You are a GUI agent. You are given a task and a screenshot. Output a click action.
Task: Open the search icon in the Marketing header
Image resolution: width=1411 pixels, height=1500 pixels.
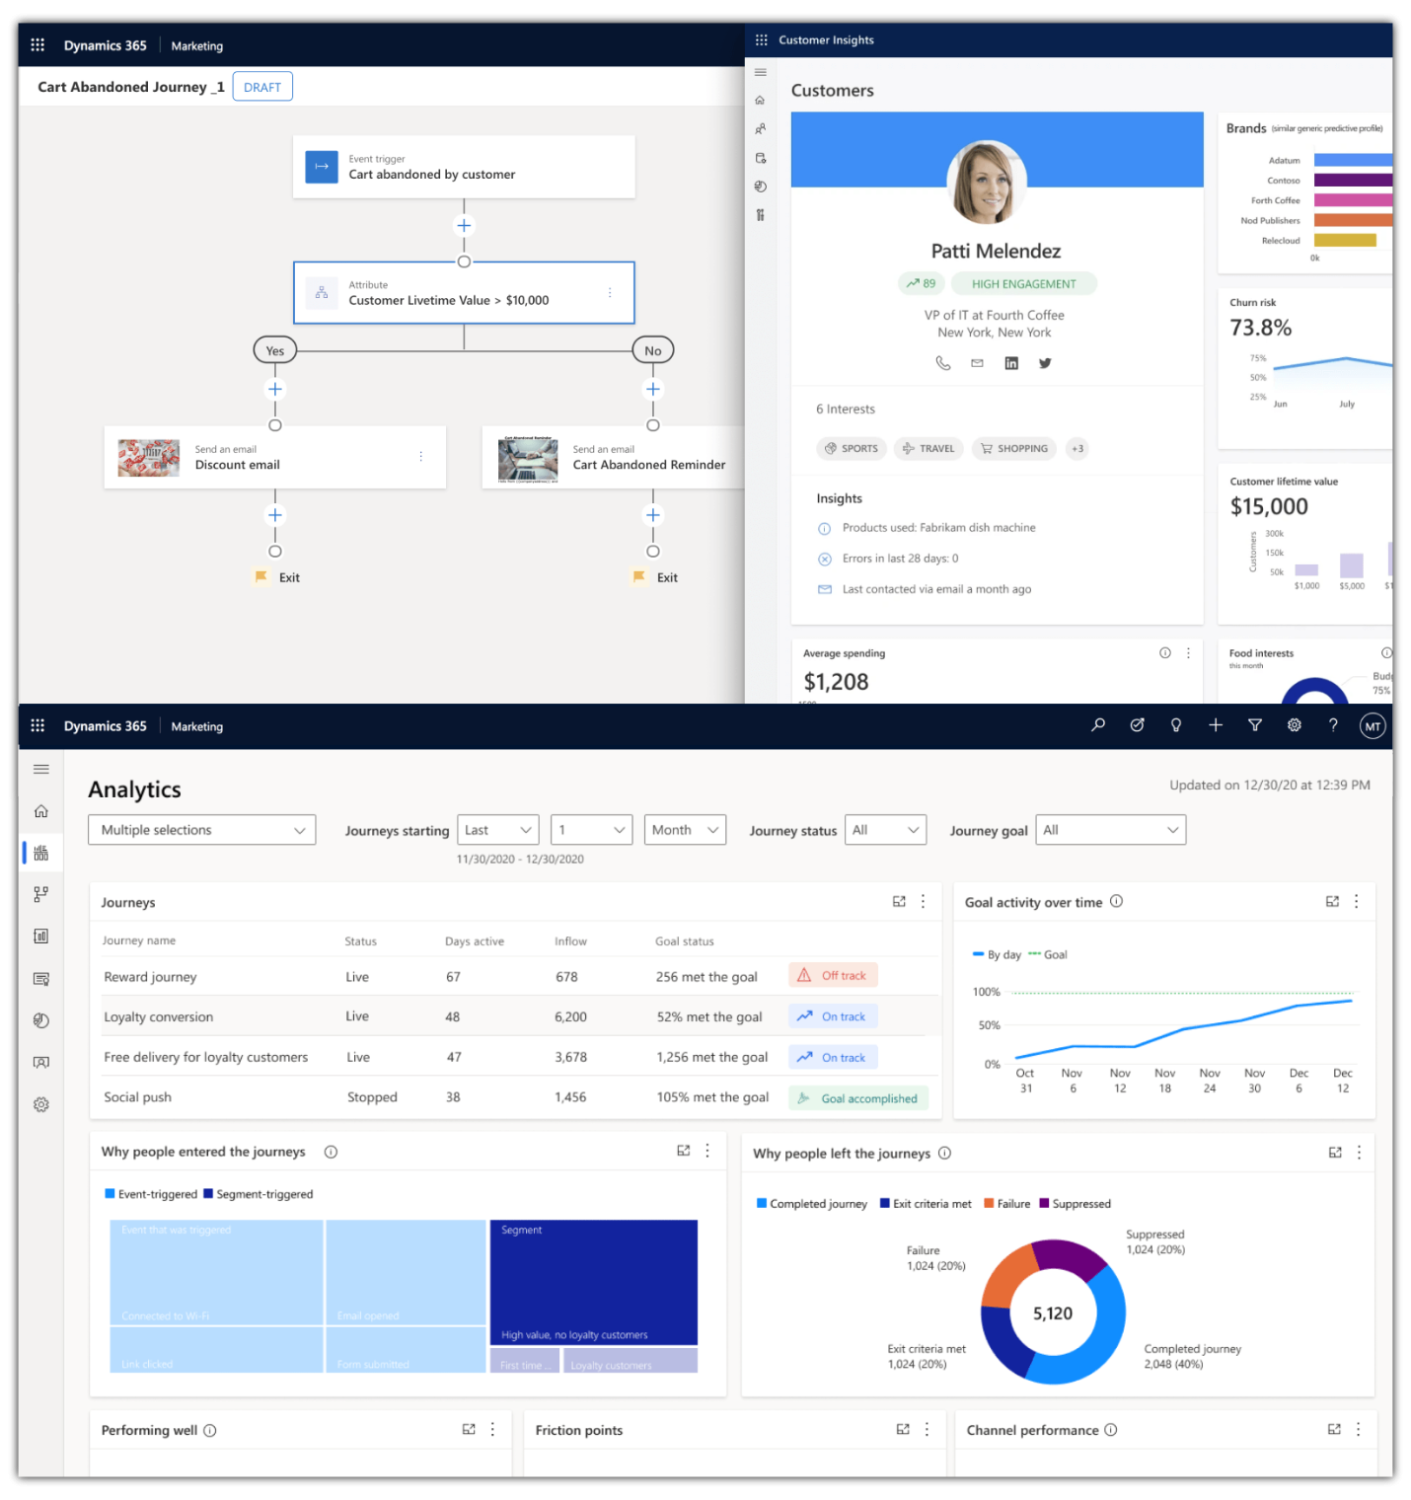pyautogui.click(x=1098, y=725)
